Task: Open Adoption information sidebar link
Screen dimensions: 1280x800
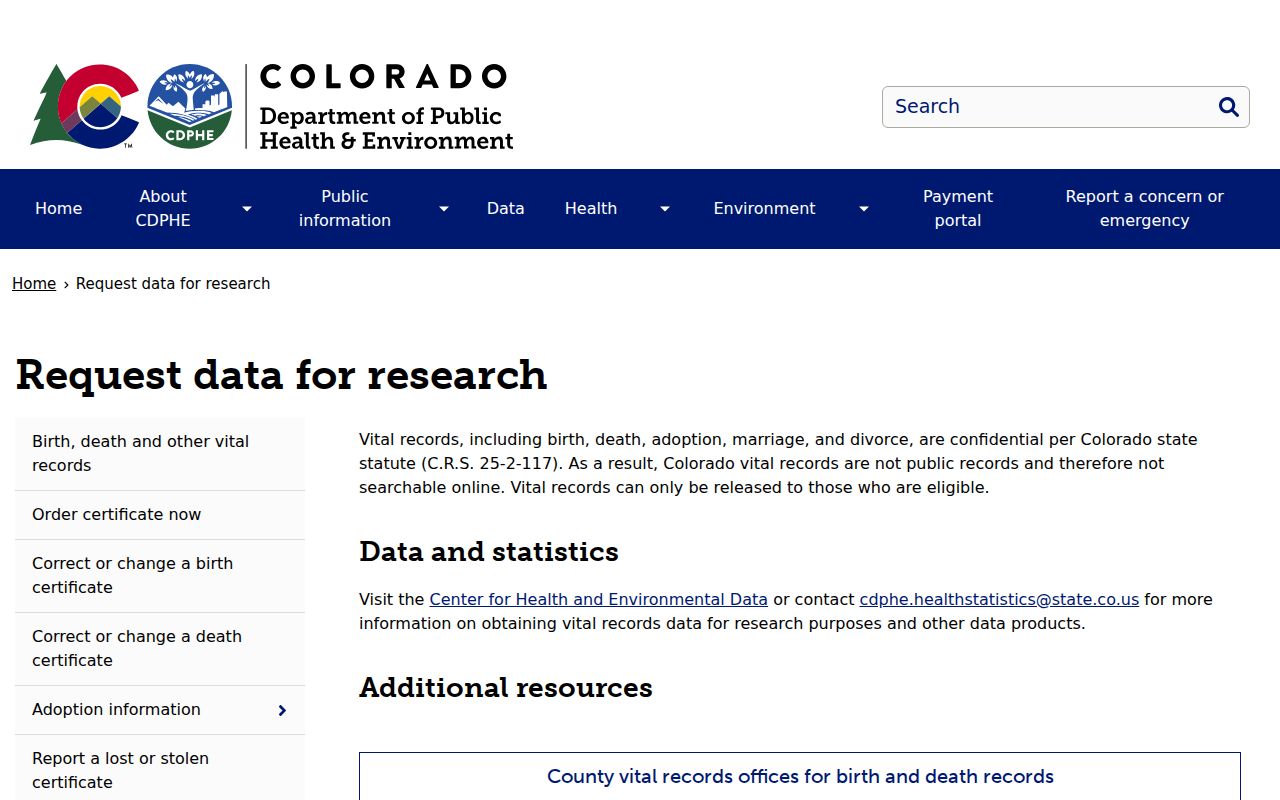Action: pyautogui.click(x=117, y=710)
